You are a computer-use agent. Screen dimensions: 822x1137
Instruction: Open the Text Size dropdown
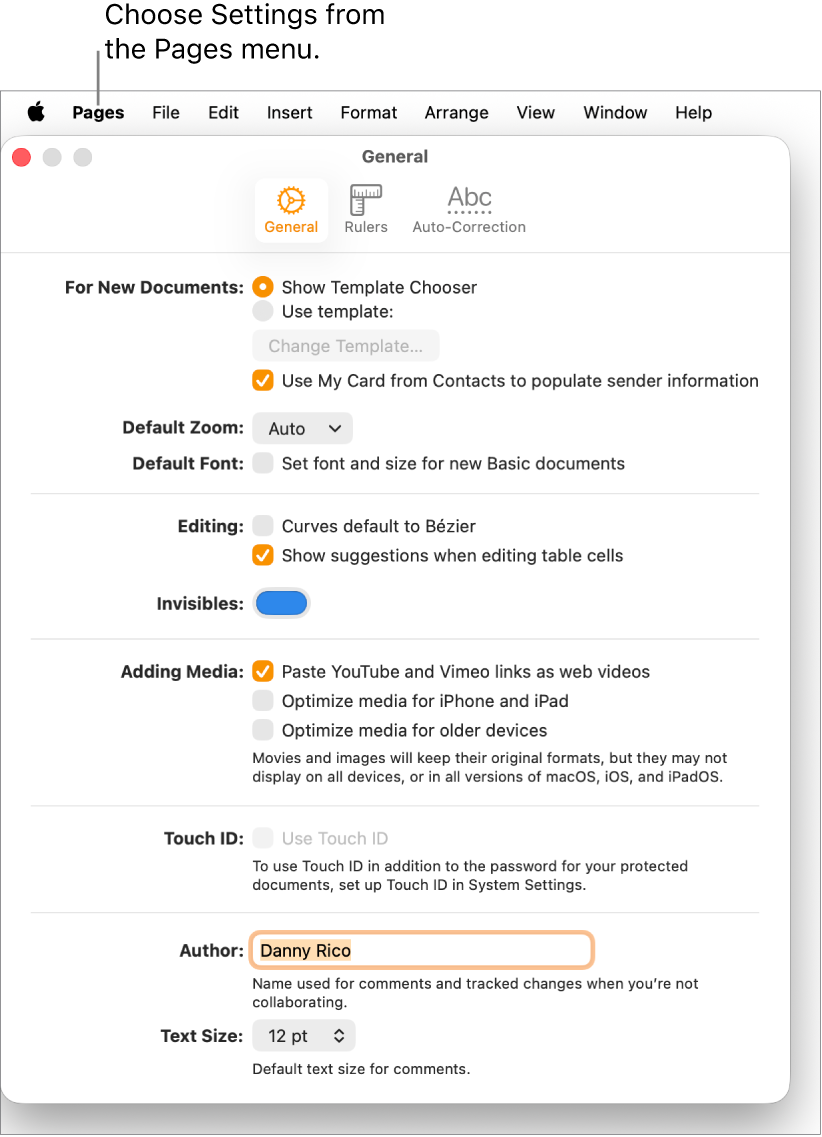point(303,1036)
